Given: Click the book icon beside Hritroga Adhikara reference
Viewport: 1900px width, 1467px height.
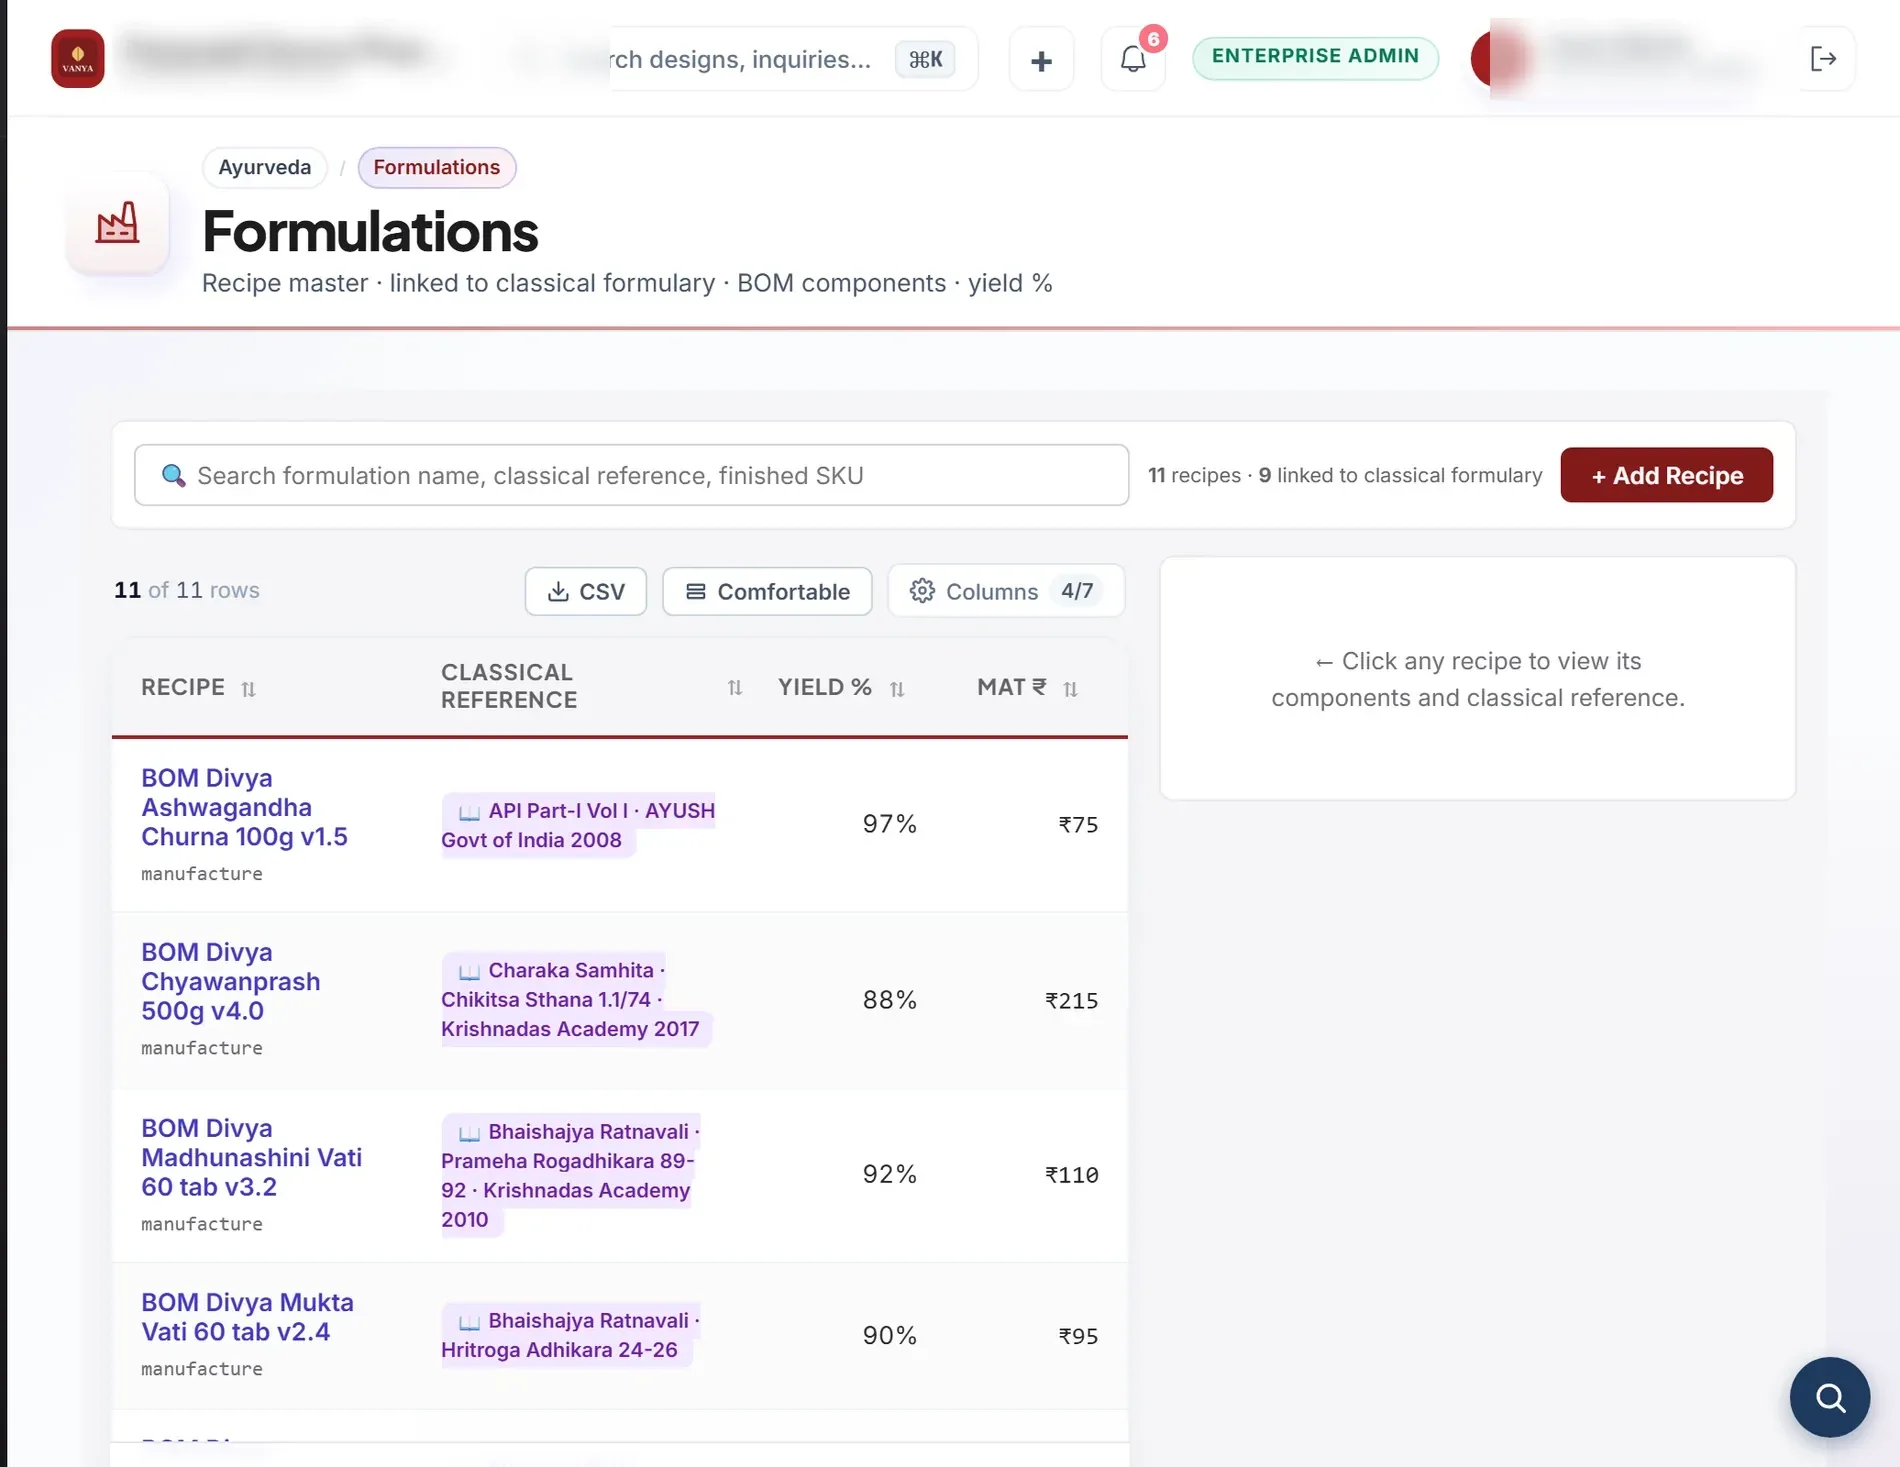Looking at the screenshot, I should pos(469,1322).
